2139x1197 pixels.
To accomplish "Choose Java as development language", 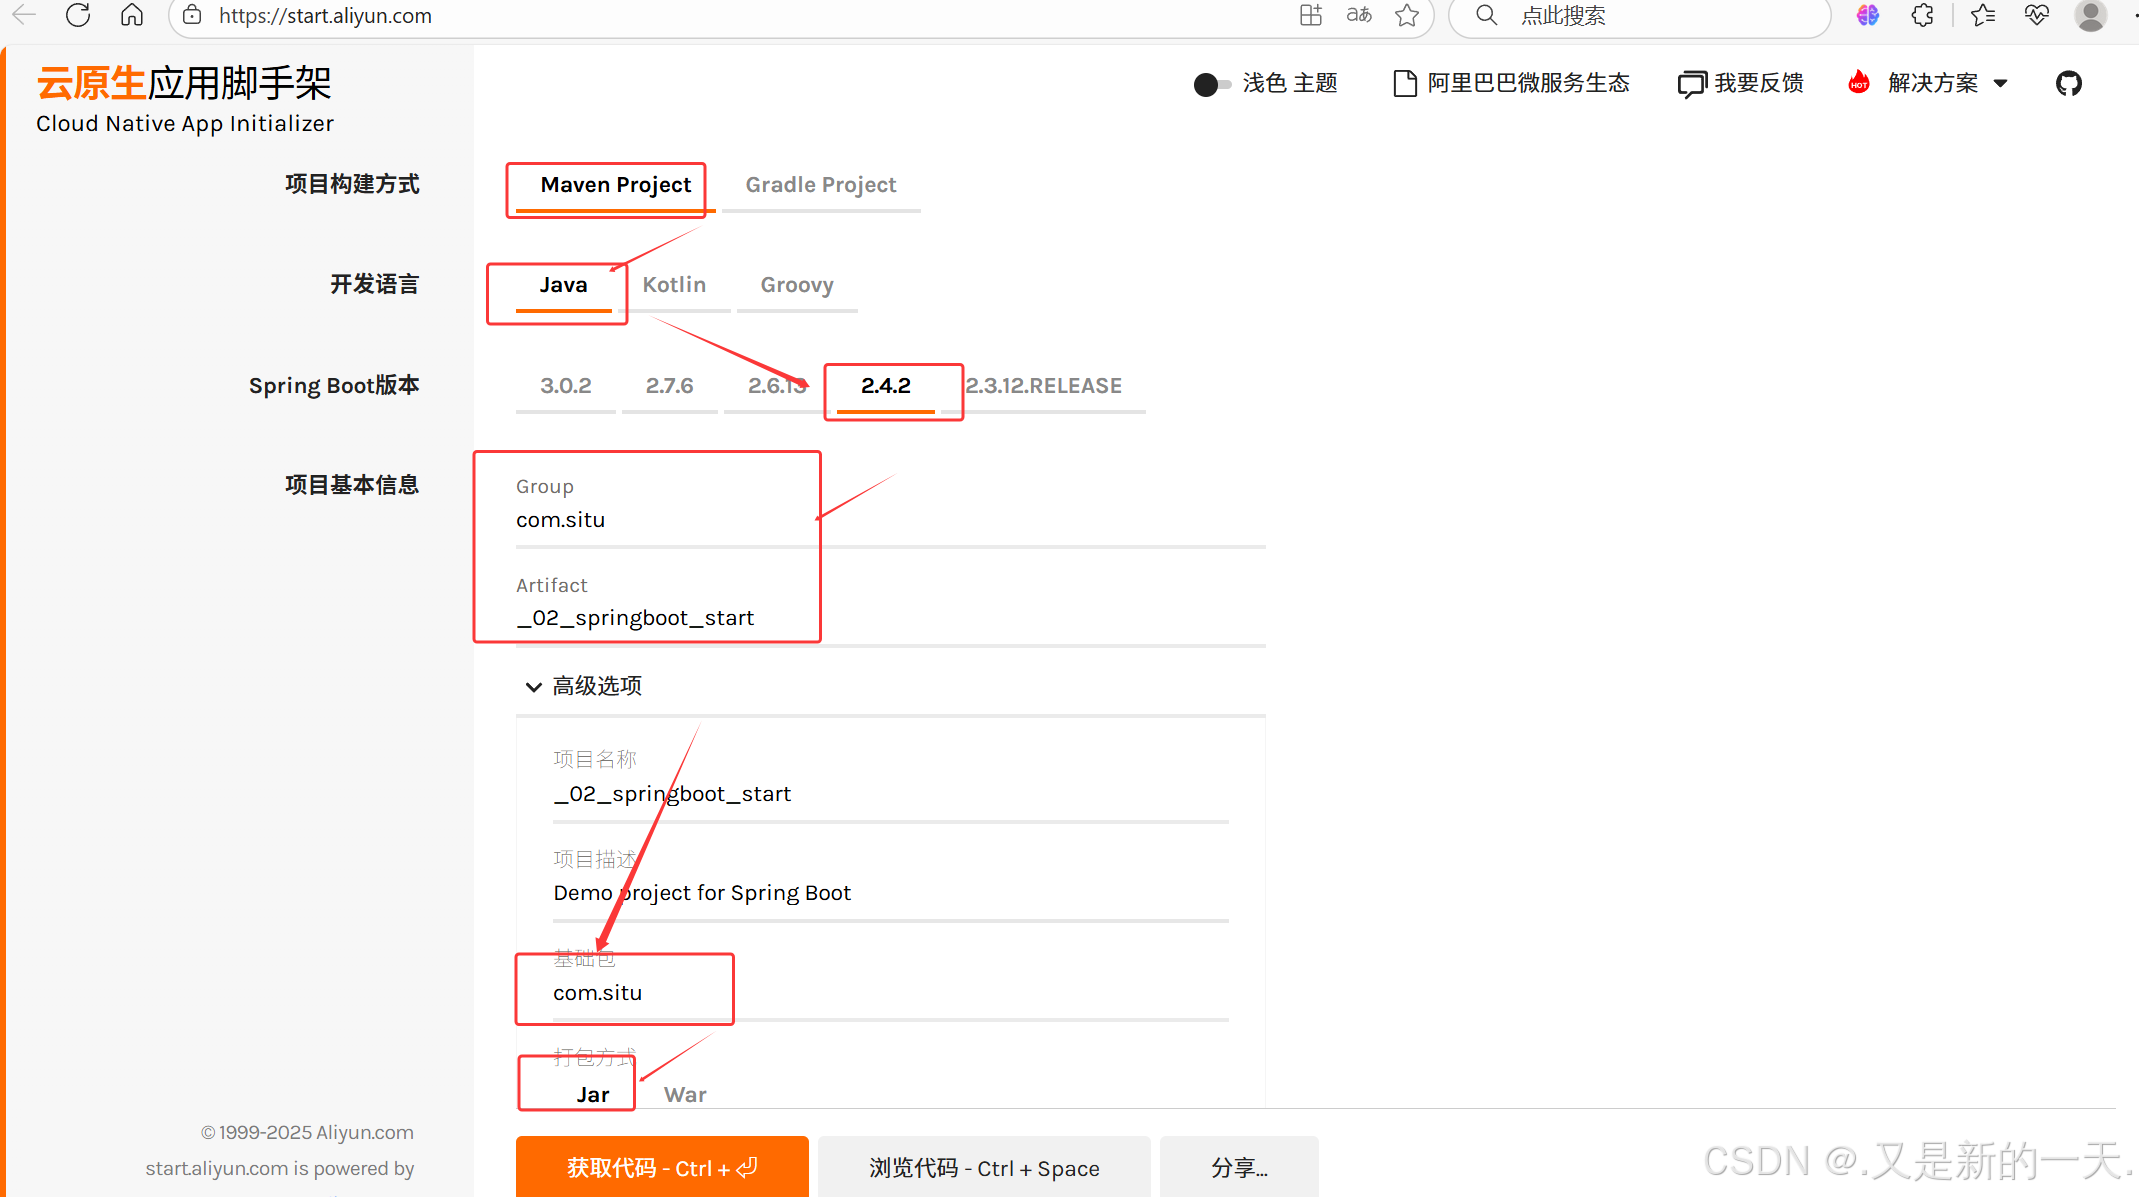I will tap(563, 285).
